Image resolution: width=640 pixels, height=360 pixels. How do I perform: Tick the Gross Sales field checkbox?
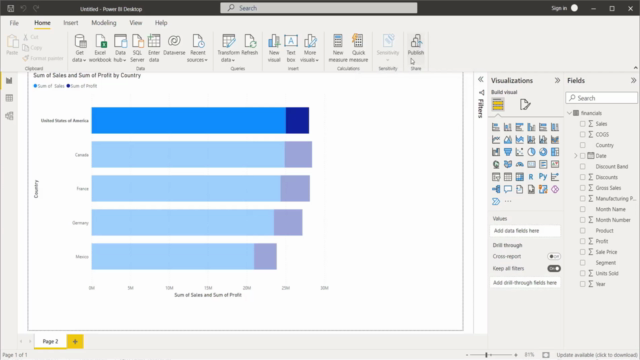pos(582,188)
